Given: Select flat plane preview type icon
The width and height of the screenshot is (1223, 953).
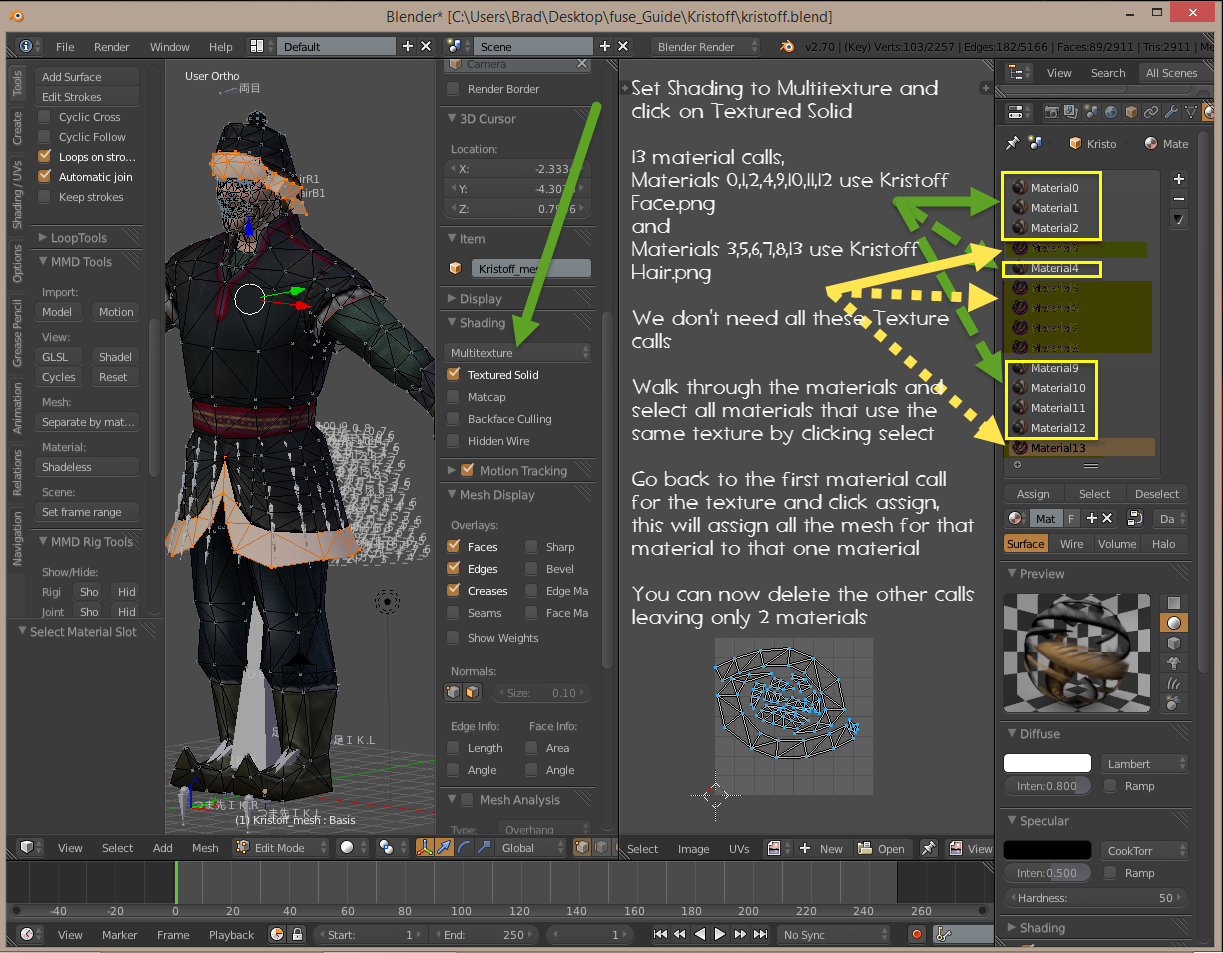Looking at the screenshot, I should (x=1174, y=602).
